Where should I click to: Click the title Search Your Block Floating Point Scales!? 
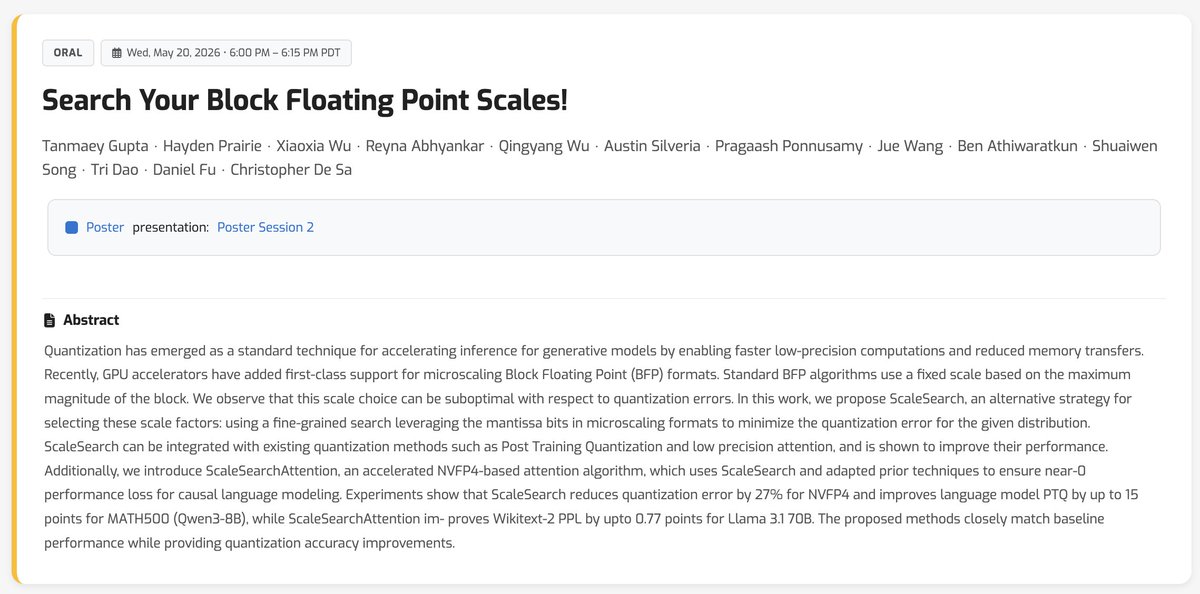pyautogui.click(x=305, y=100)
